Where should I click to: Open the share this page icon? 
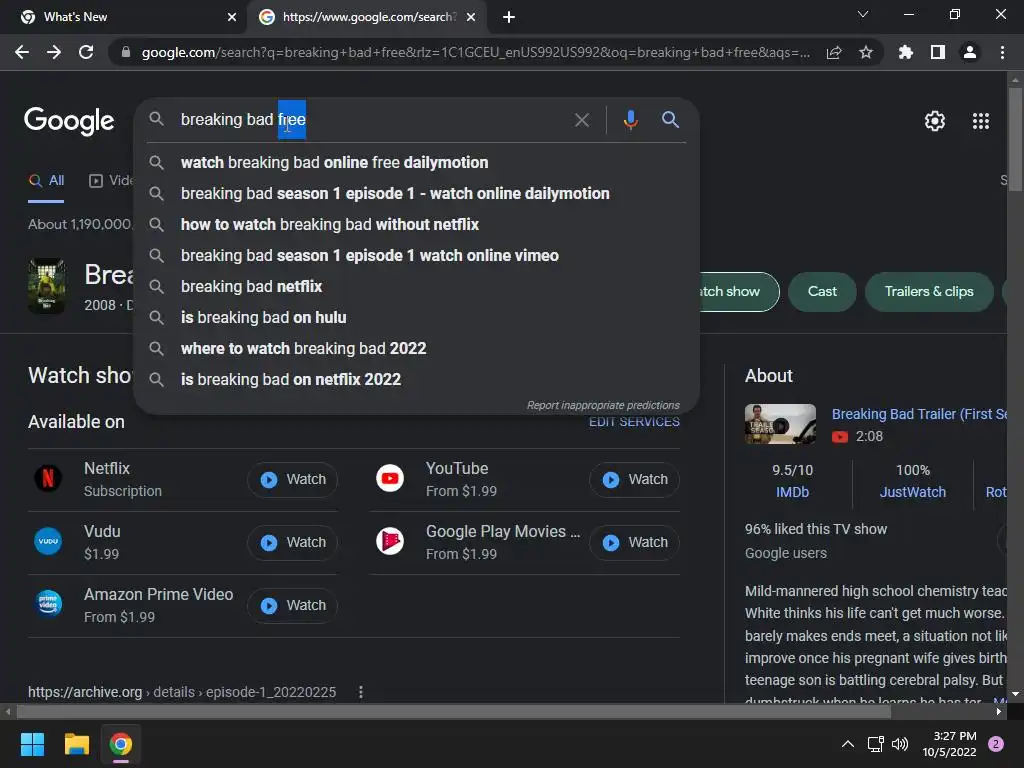[x=834, y=52]
